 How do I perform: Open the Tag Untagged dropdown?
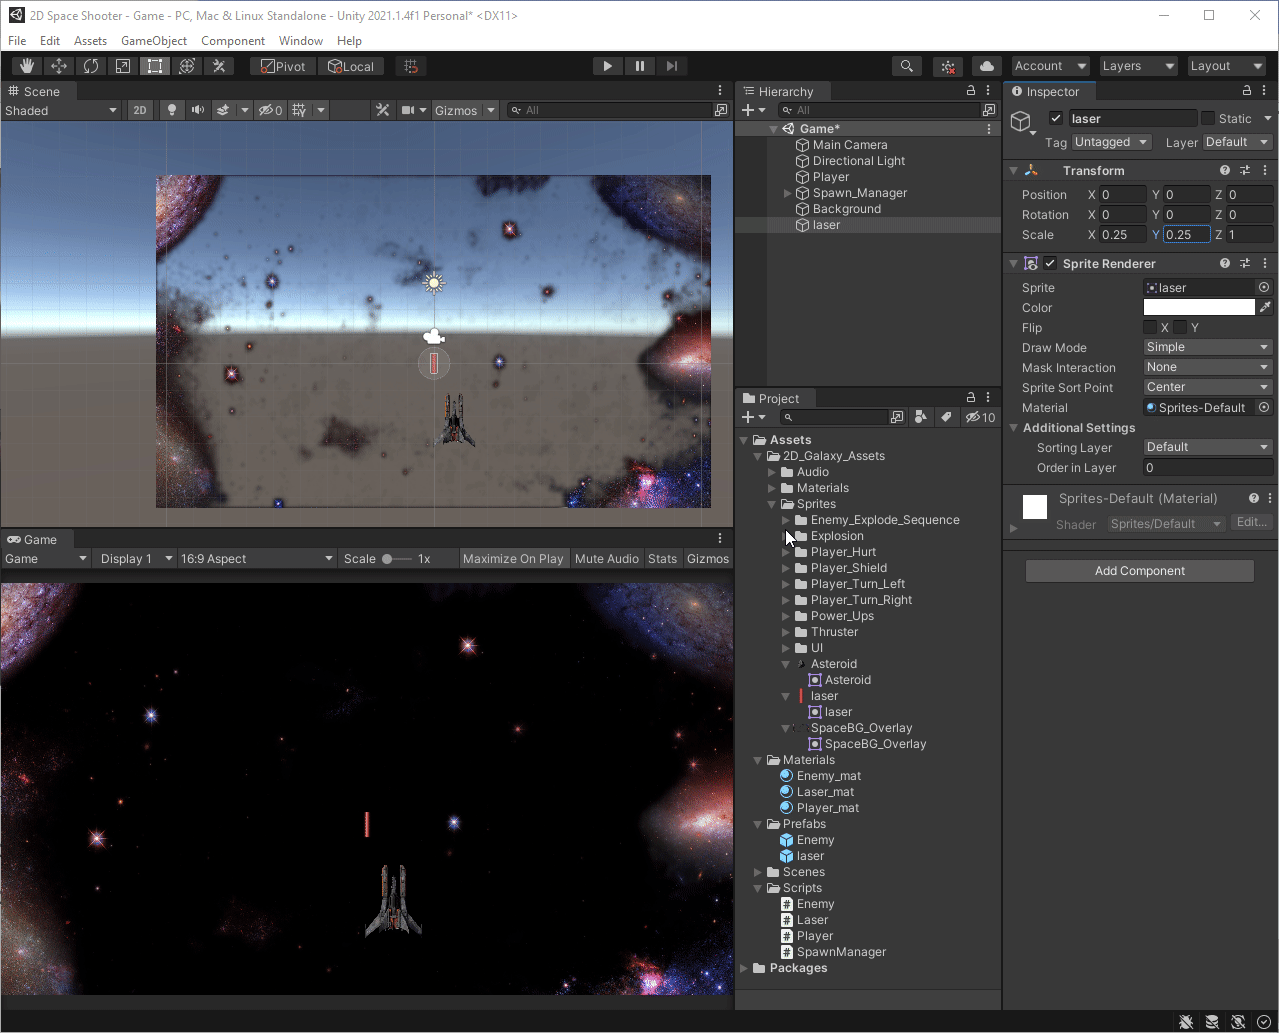click(x=1112, y=142)
